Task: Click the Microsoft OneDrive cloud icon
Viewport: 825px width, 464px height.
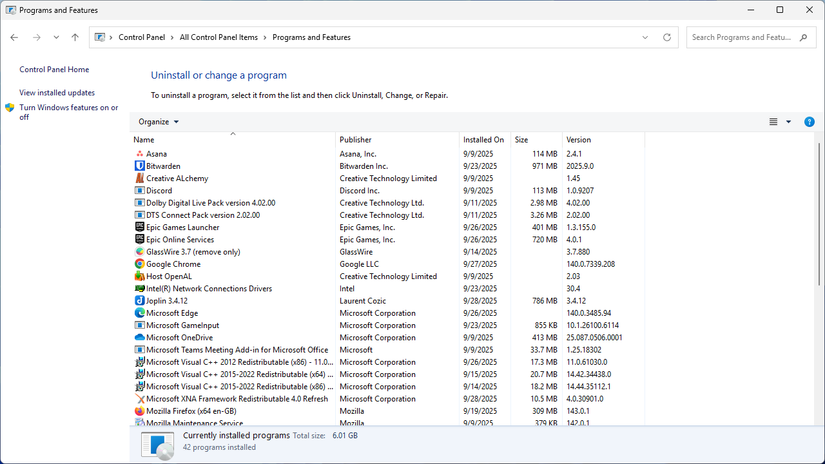Action: [139, 338]
